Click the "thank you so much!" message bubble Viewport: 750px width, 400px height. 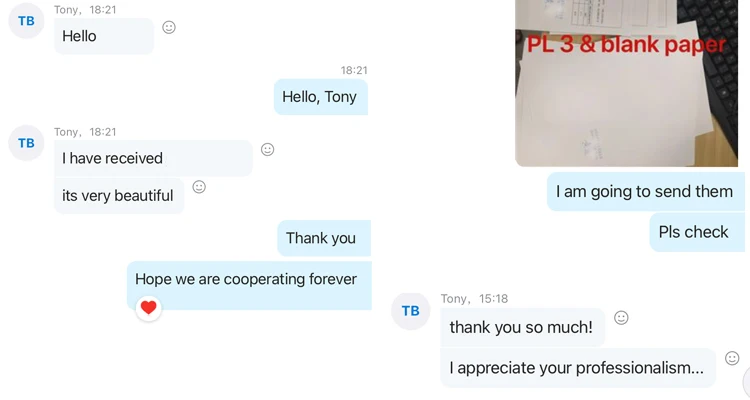(x=522, y=327)
